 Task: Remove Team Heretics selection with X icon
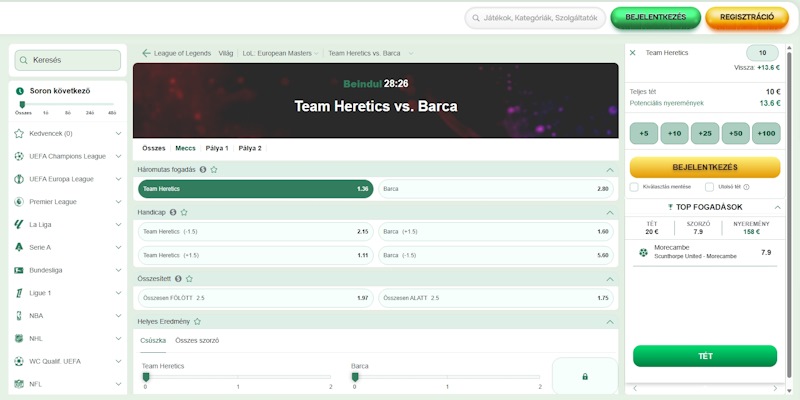[633, 53]
